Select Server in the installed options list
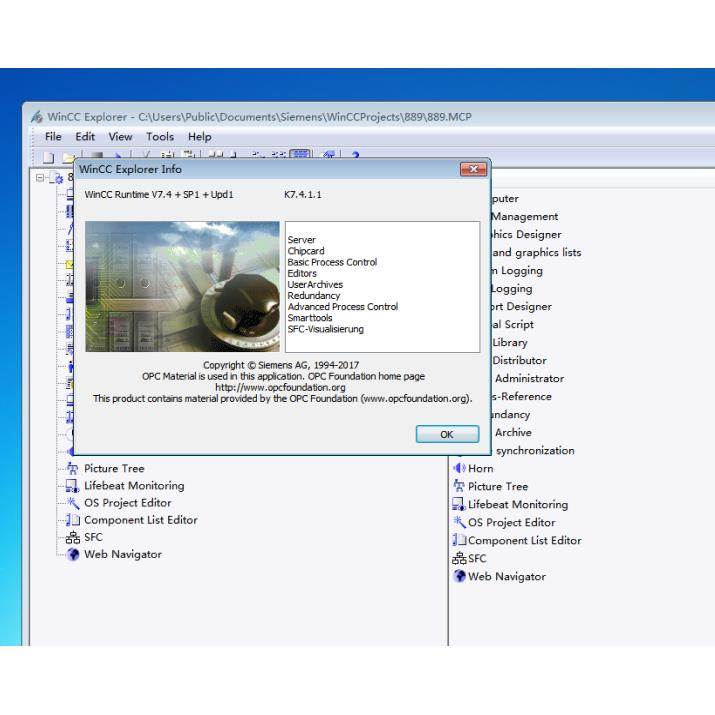Viewport: 715px width, 715px height. (x=301, y=240)
